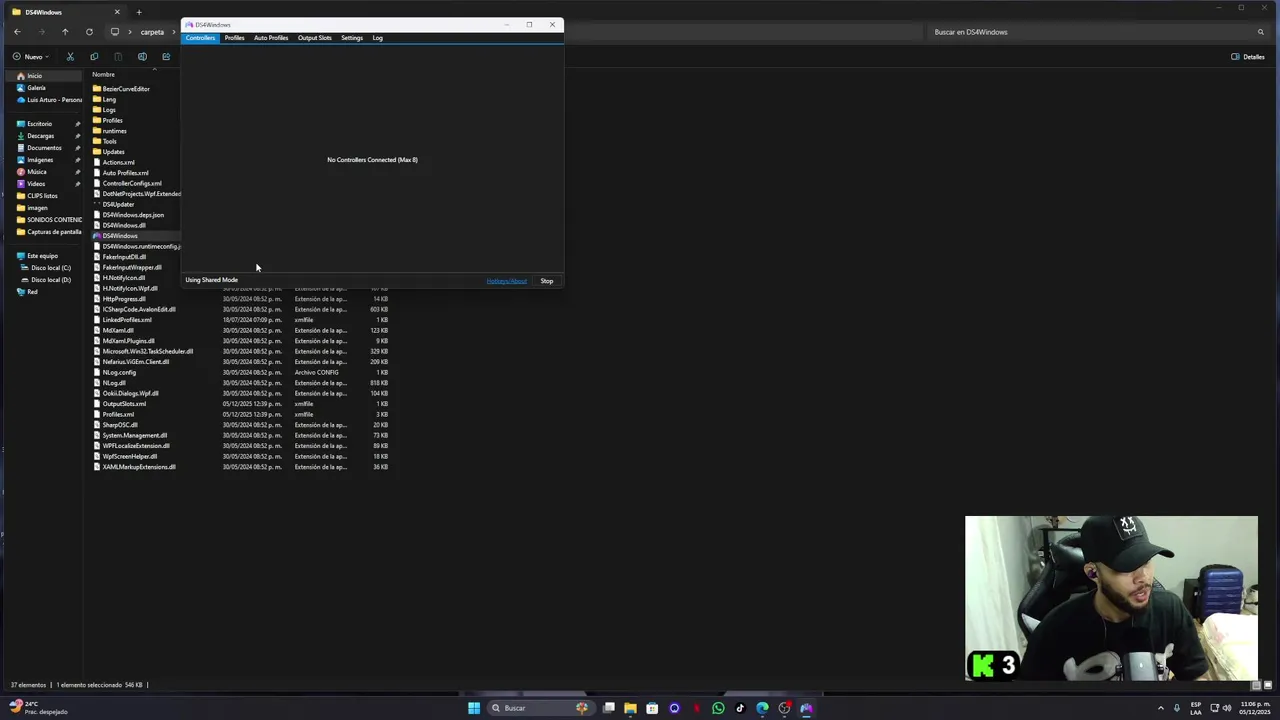The image size is (1280, 720).
Task: Select the OutputSlots.xml file
Action: 124,404
